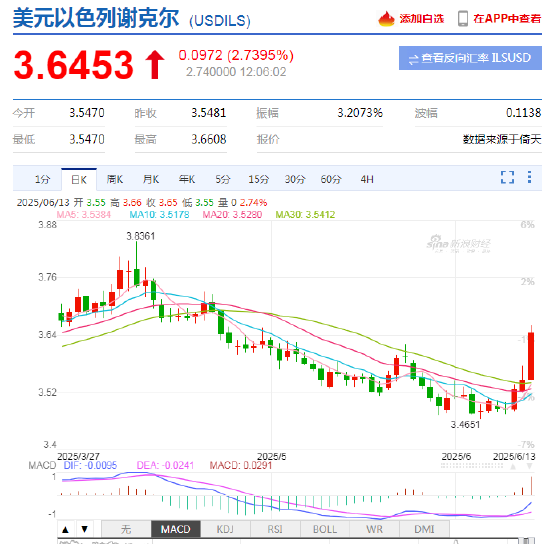Click the 波幅 value 0.1138
The height and width of the screenshot is (544, 550).
(524, 113)
